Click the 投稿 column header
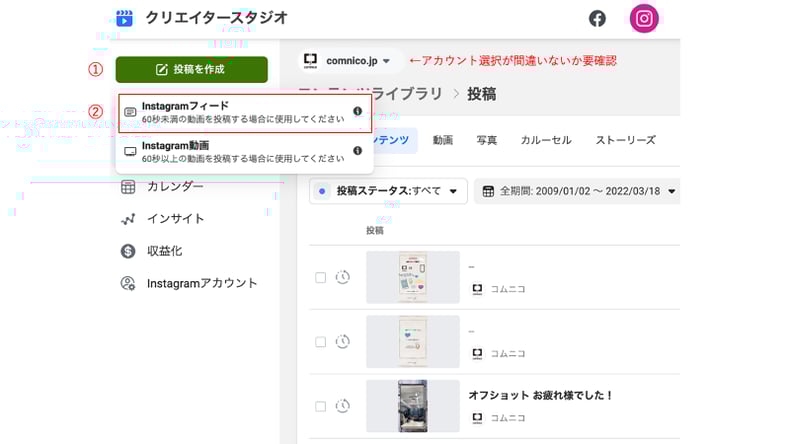Viewport: 790px width, 444px height. coord(375,230)
